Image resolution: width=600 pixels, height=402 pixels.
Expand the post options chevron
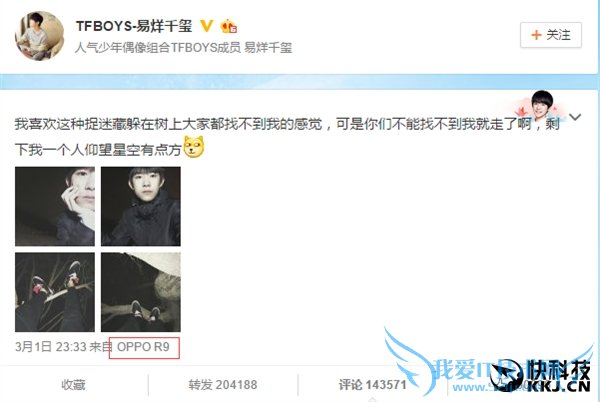(x=575, y=117)
